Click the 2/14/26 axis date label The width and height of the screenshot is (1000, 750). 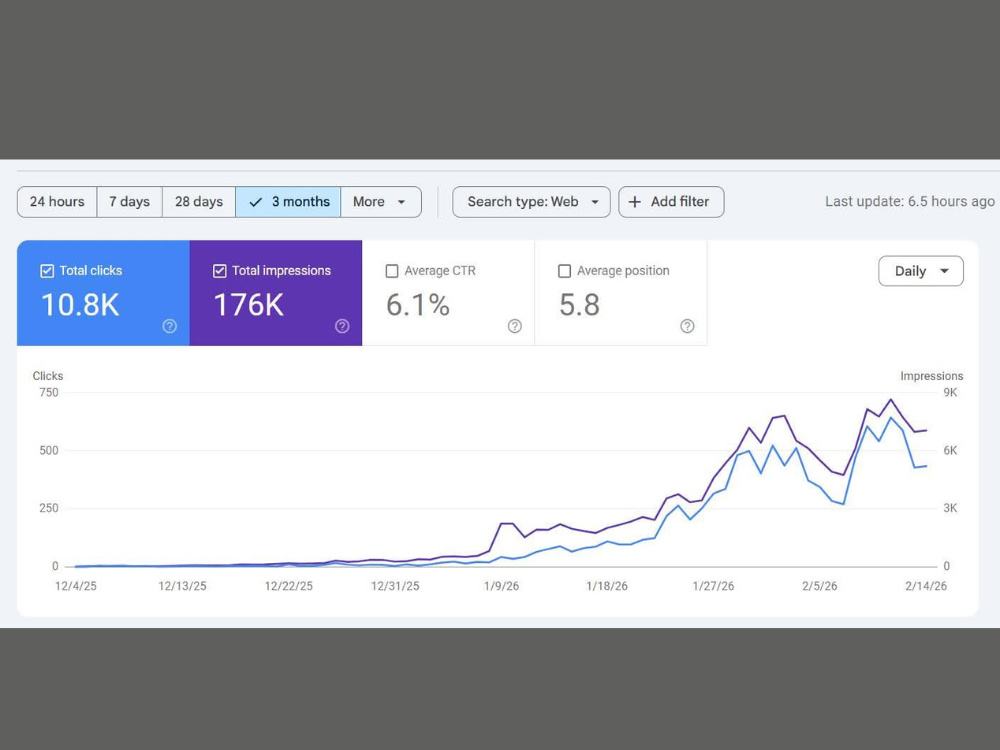(926, 586)
